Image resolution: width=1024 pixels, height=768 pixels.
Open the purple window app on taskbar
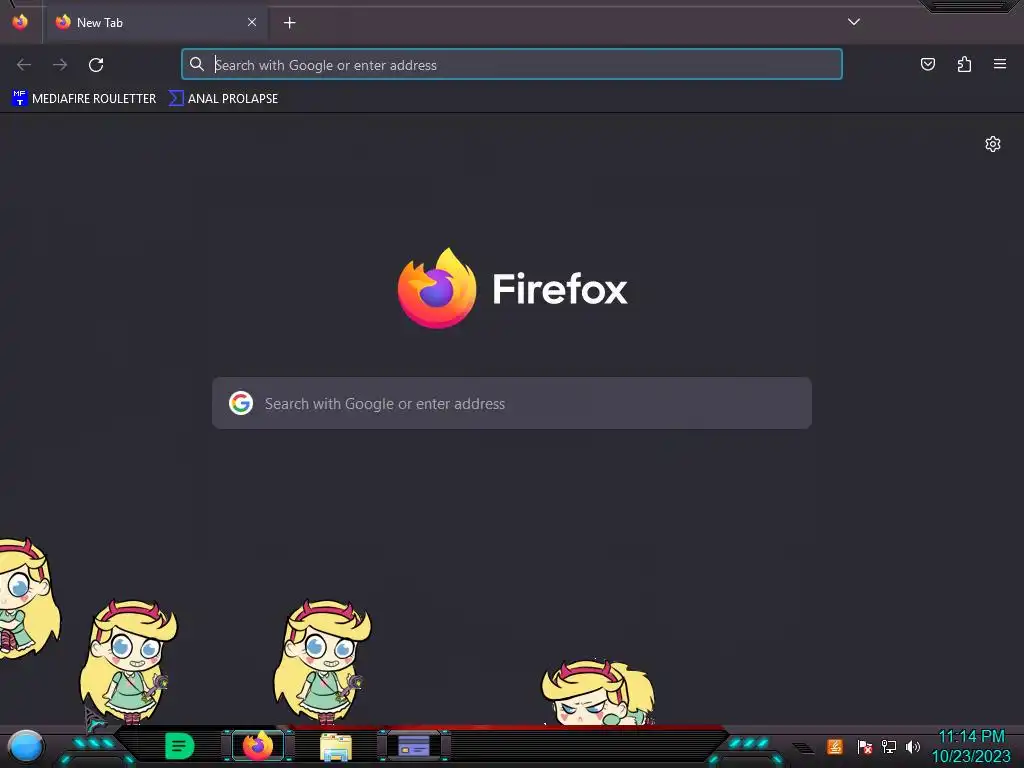pos(414,746)
